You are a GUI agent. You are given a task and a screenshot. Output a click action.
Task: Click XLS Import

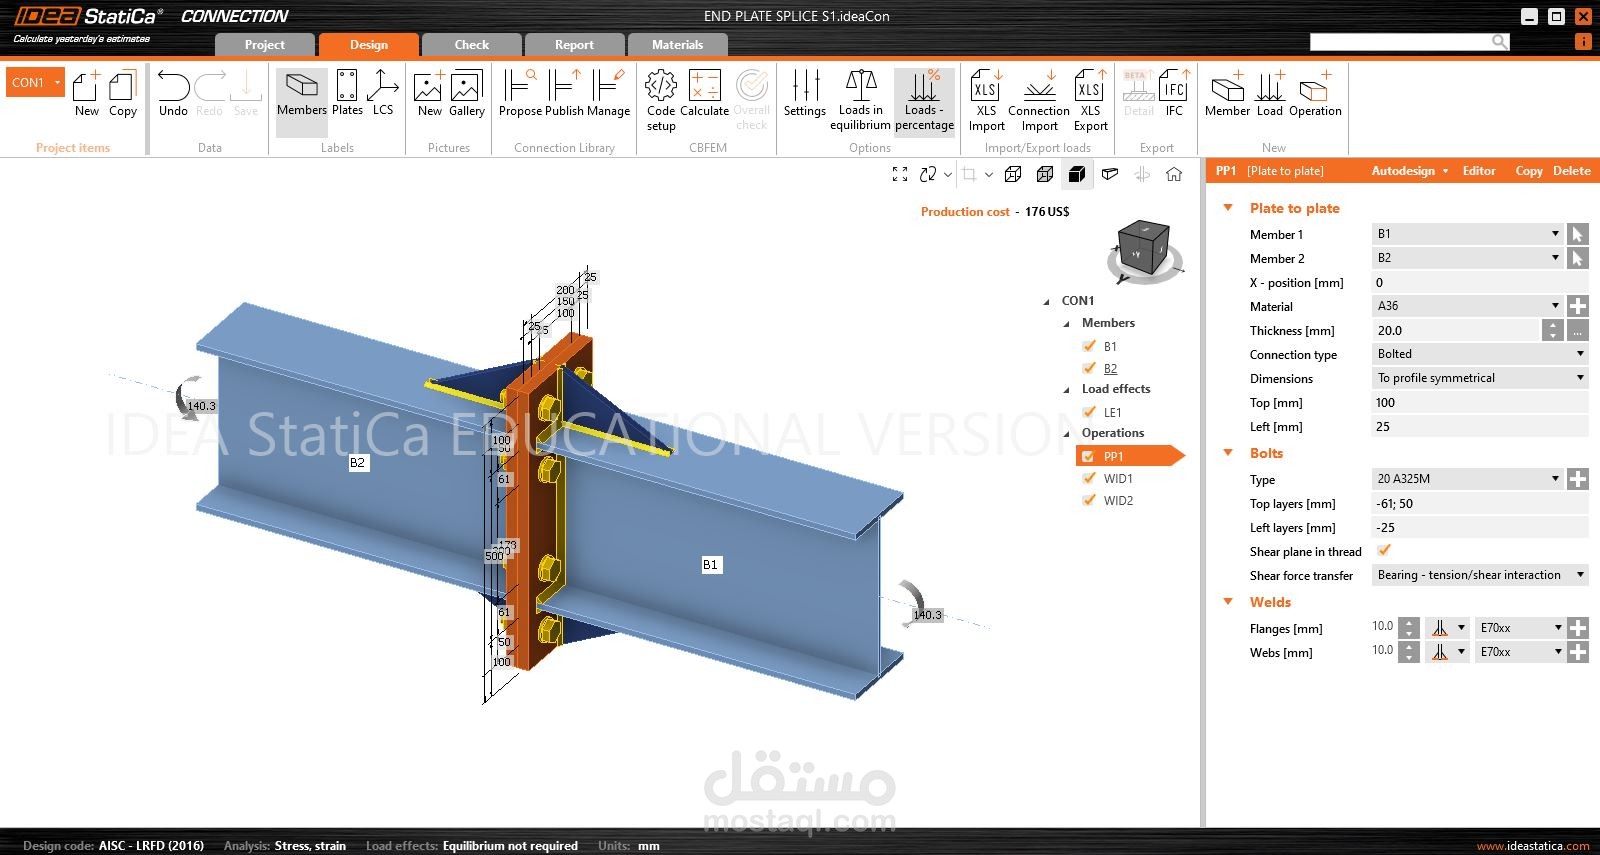[x=986, y=100]
